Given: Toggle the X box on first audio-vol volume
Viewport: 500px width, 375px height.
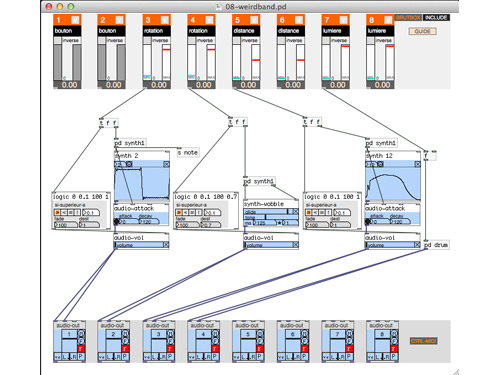Looking at the screenshot, I should tap(166, 245).
